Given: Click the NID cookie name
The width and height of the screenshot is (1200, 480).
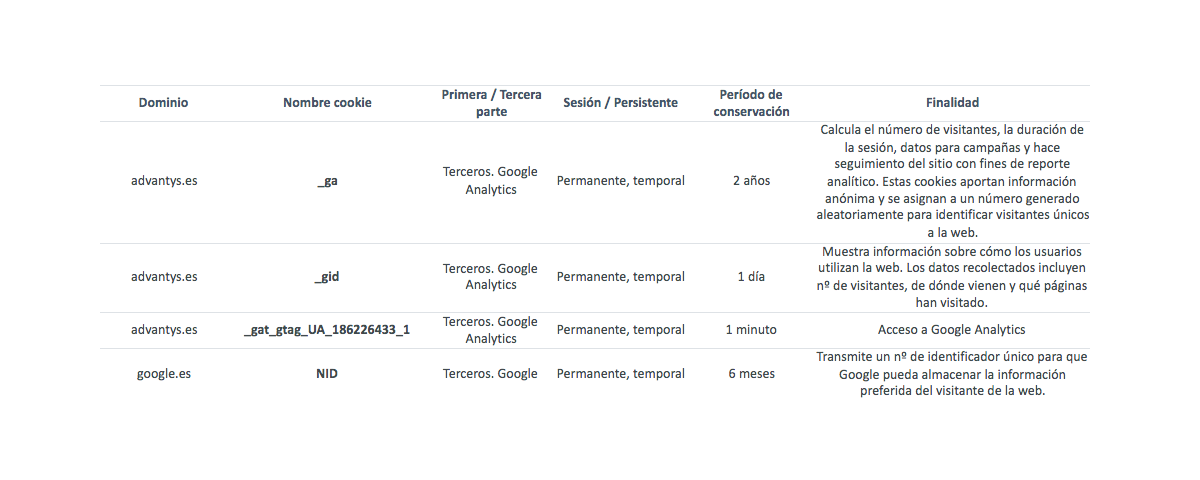Looking at the screenshot, I should point(327,374).
